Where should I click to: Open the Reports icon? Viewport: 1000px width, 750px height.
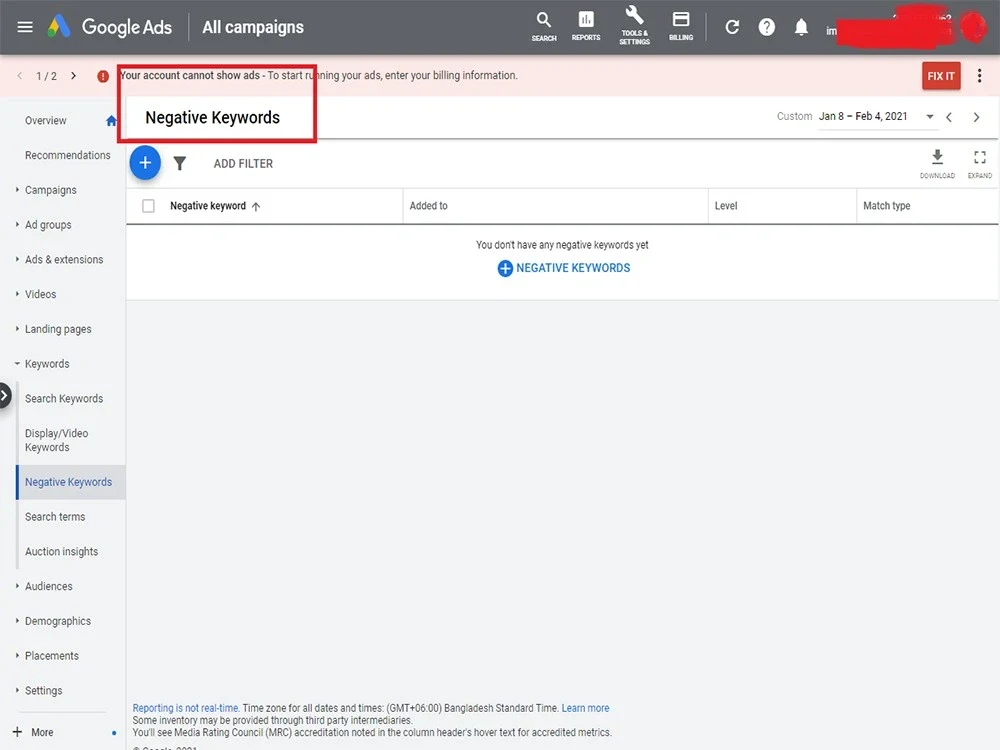tap(585, 27)
